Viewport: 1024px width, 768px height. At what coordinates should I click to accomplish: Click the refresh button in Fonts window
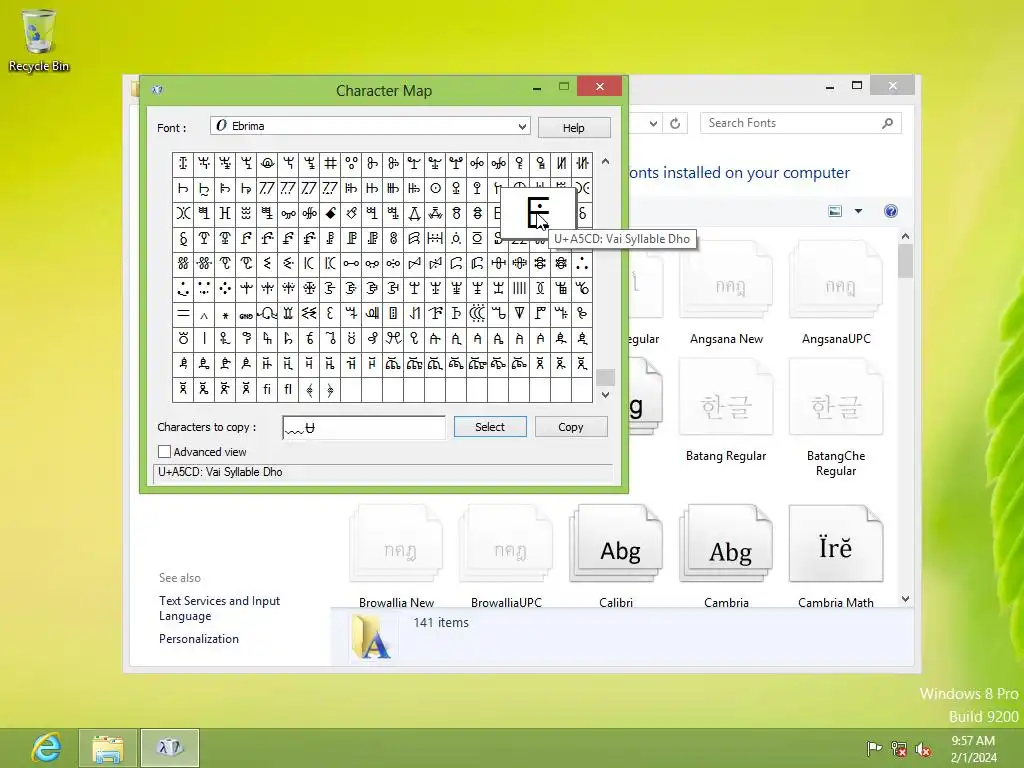coord(675,123)
